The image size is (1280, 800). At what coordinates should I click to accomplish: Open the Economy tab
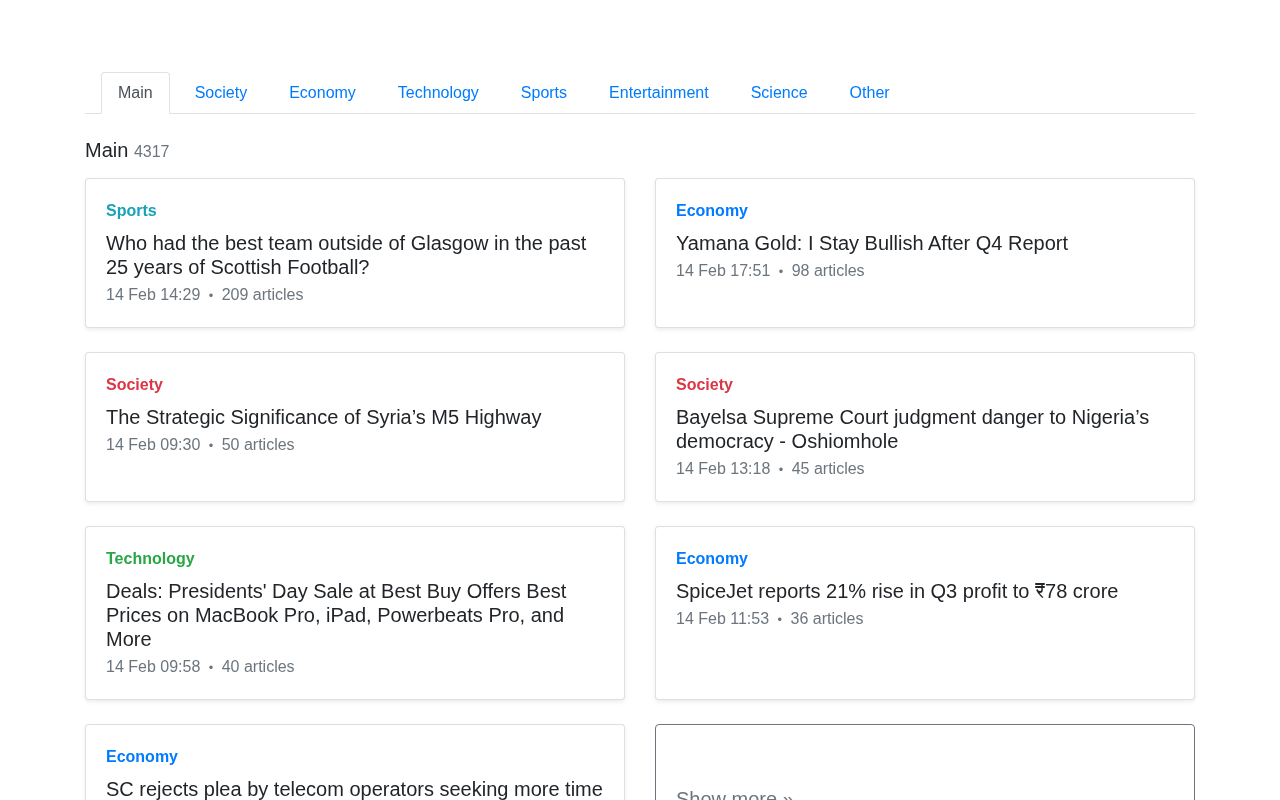(322, 93)
